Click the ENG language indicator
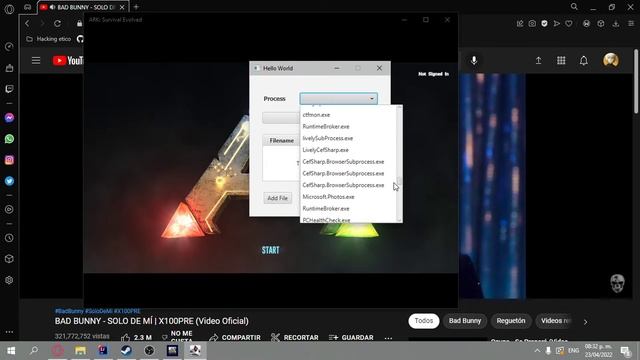640x360 pixels. click(573, 351)
